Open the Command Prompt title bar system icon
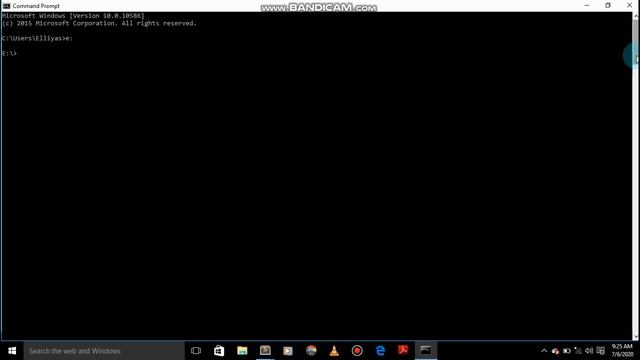The image size is (640, 360). click(6, 6)
